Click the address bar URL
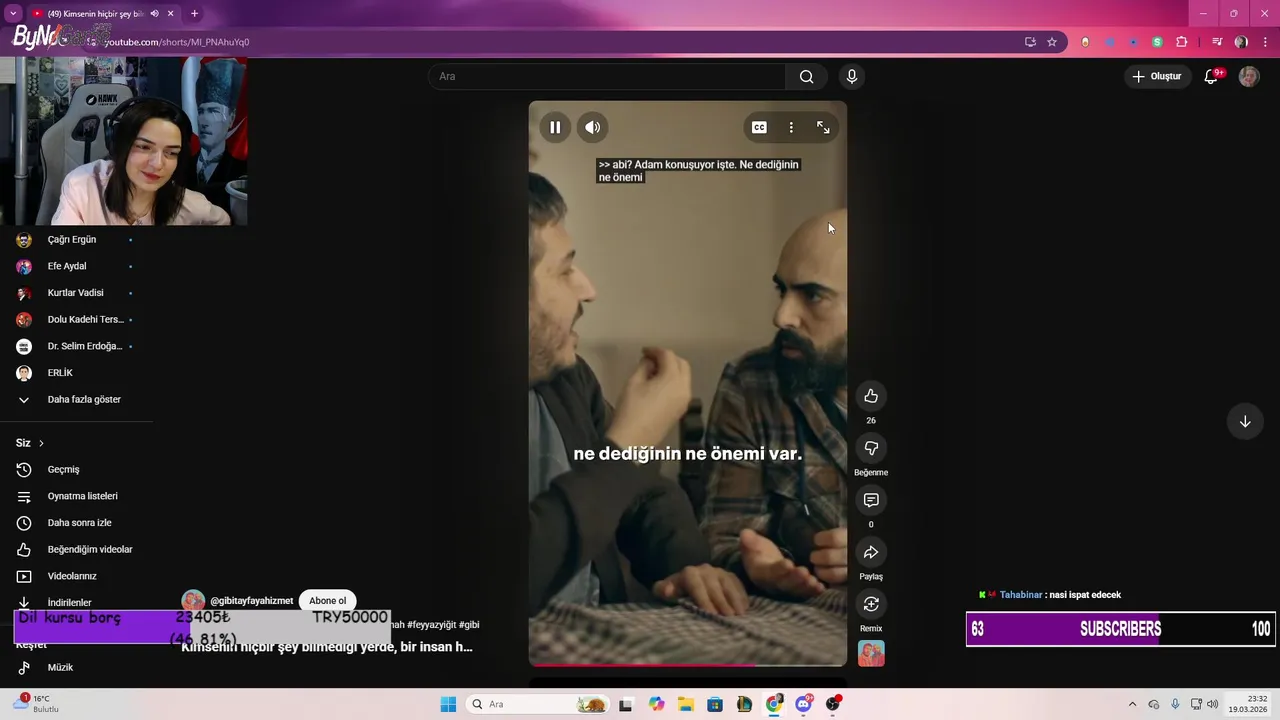Screen dimensions: 1280x720 (x=176, y=42)
